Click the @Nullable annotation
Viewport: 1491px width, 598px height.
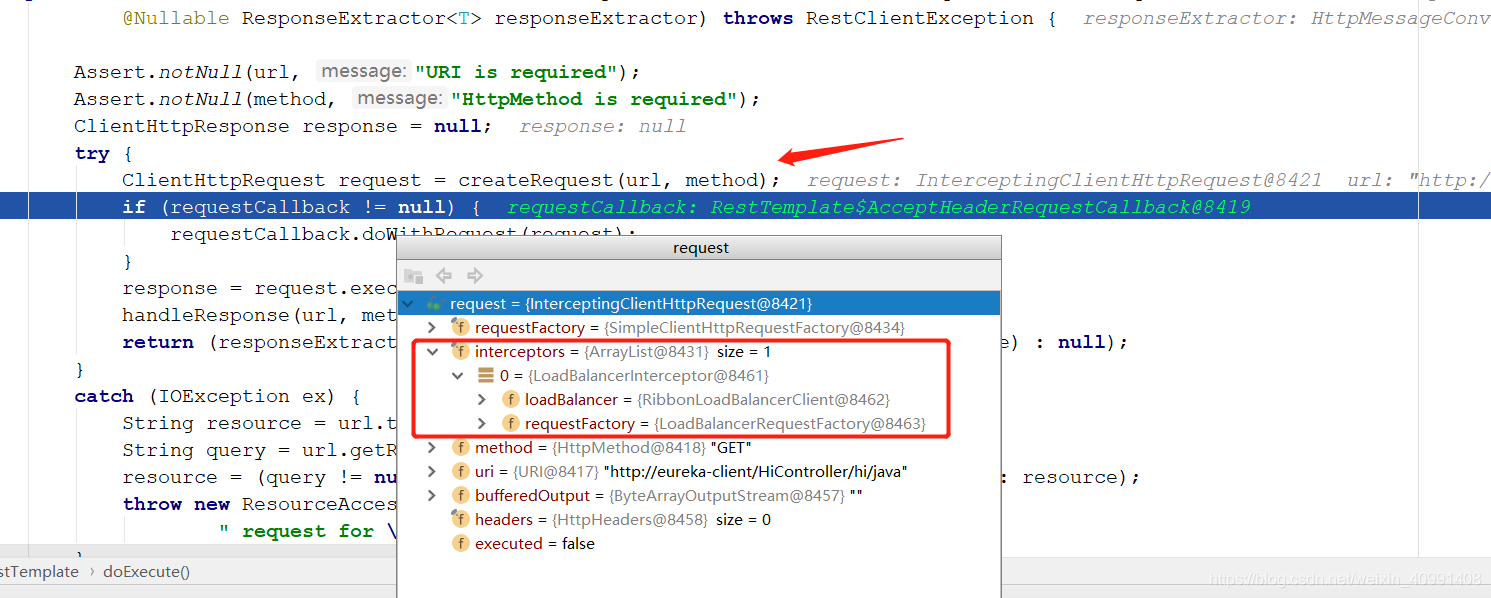coord(175,18)
